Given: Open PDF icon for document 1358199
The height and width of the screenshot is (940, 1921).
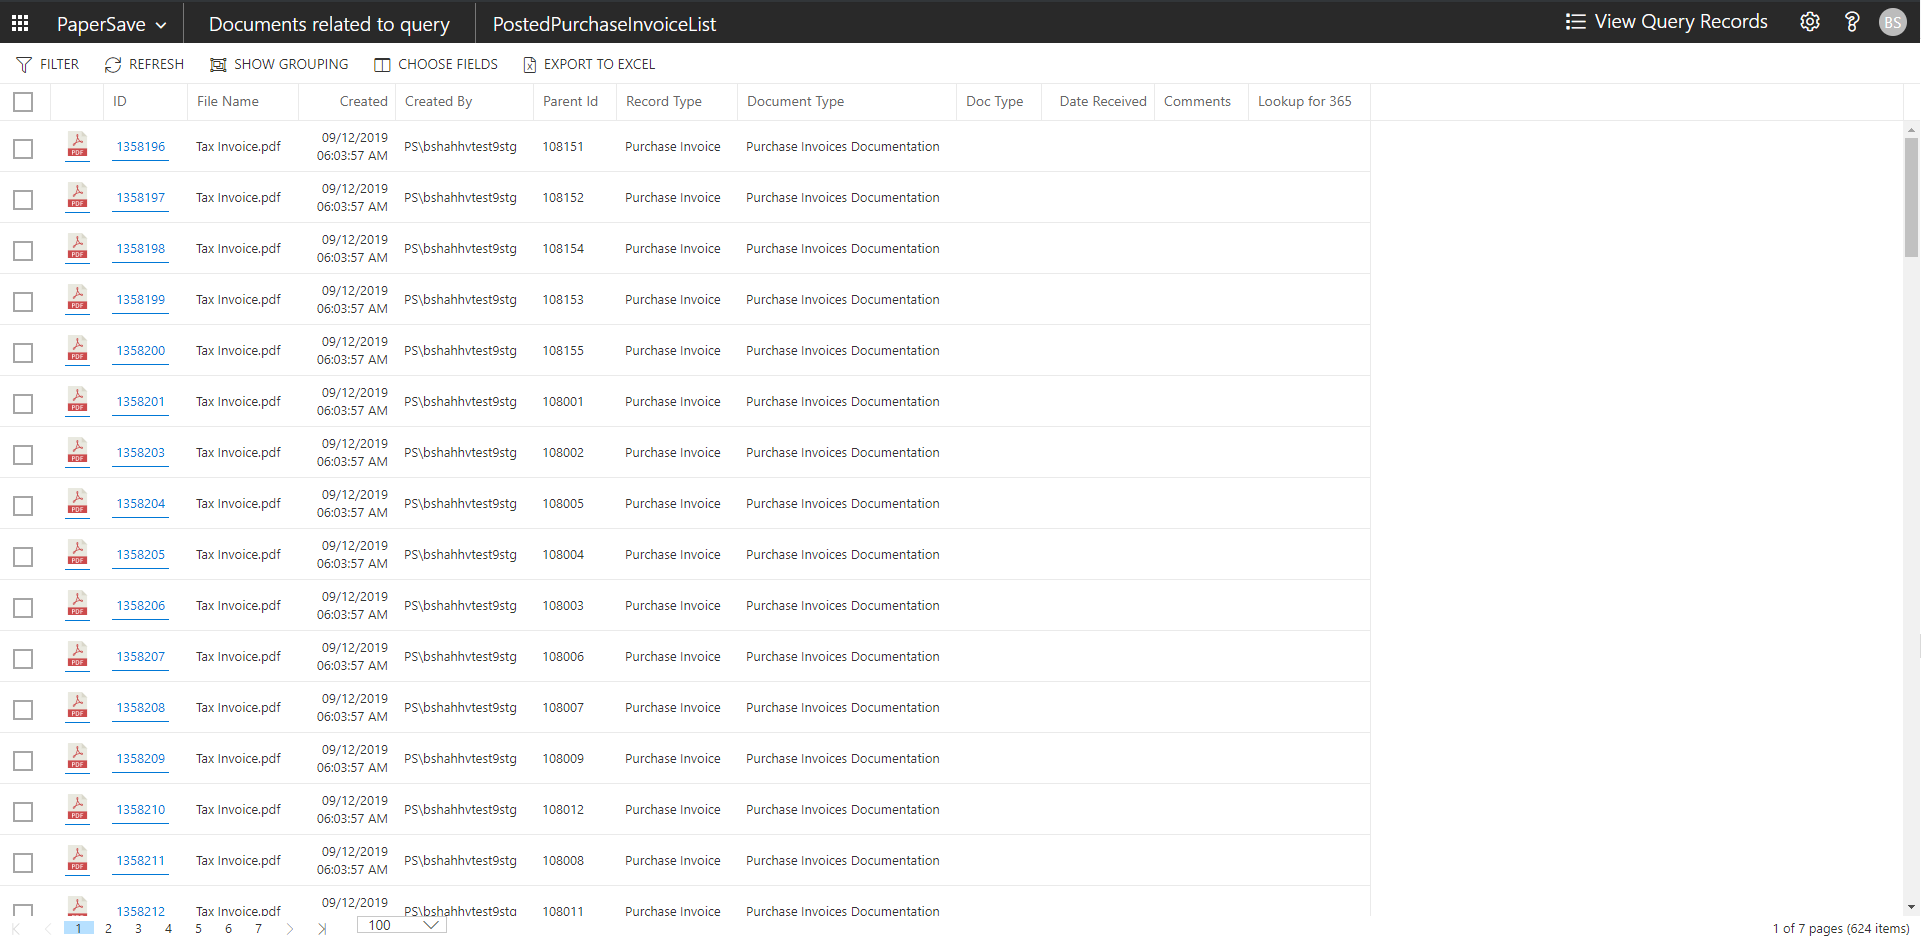Looking at the screenshot, I should click(77, 298).
